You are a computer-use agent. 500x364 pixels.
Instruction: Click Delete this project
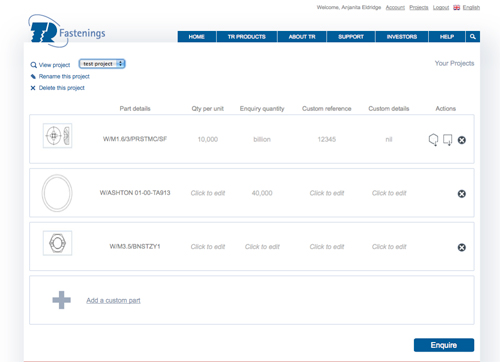click(62, 88)
